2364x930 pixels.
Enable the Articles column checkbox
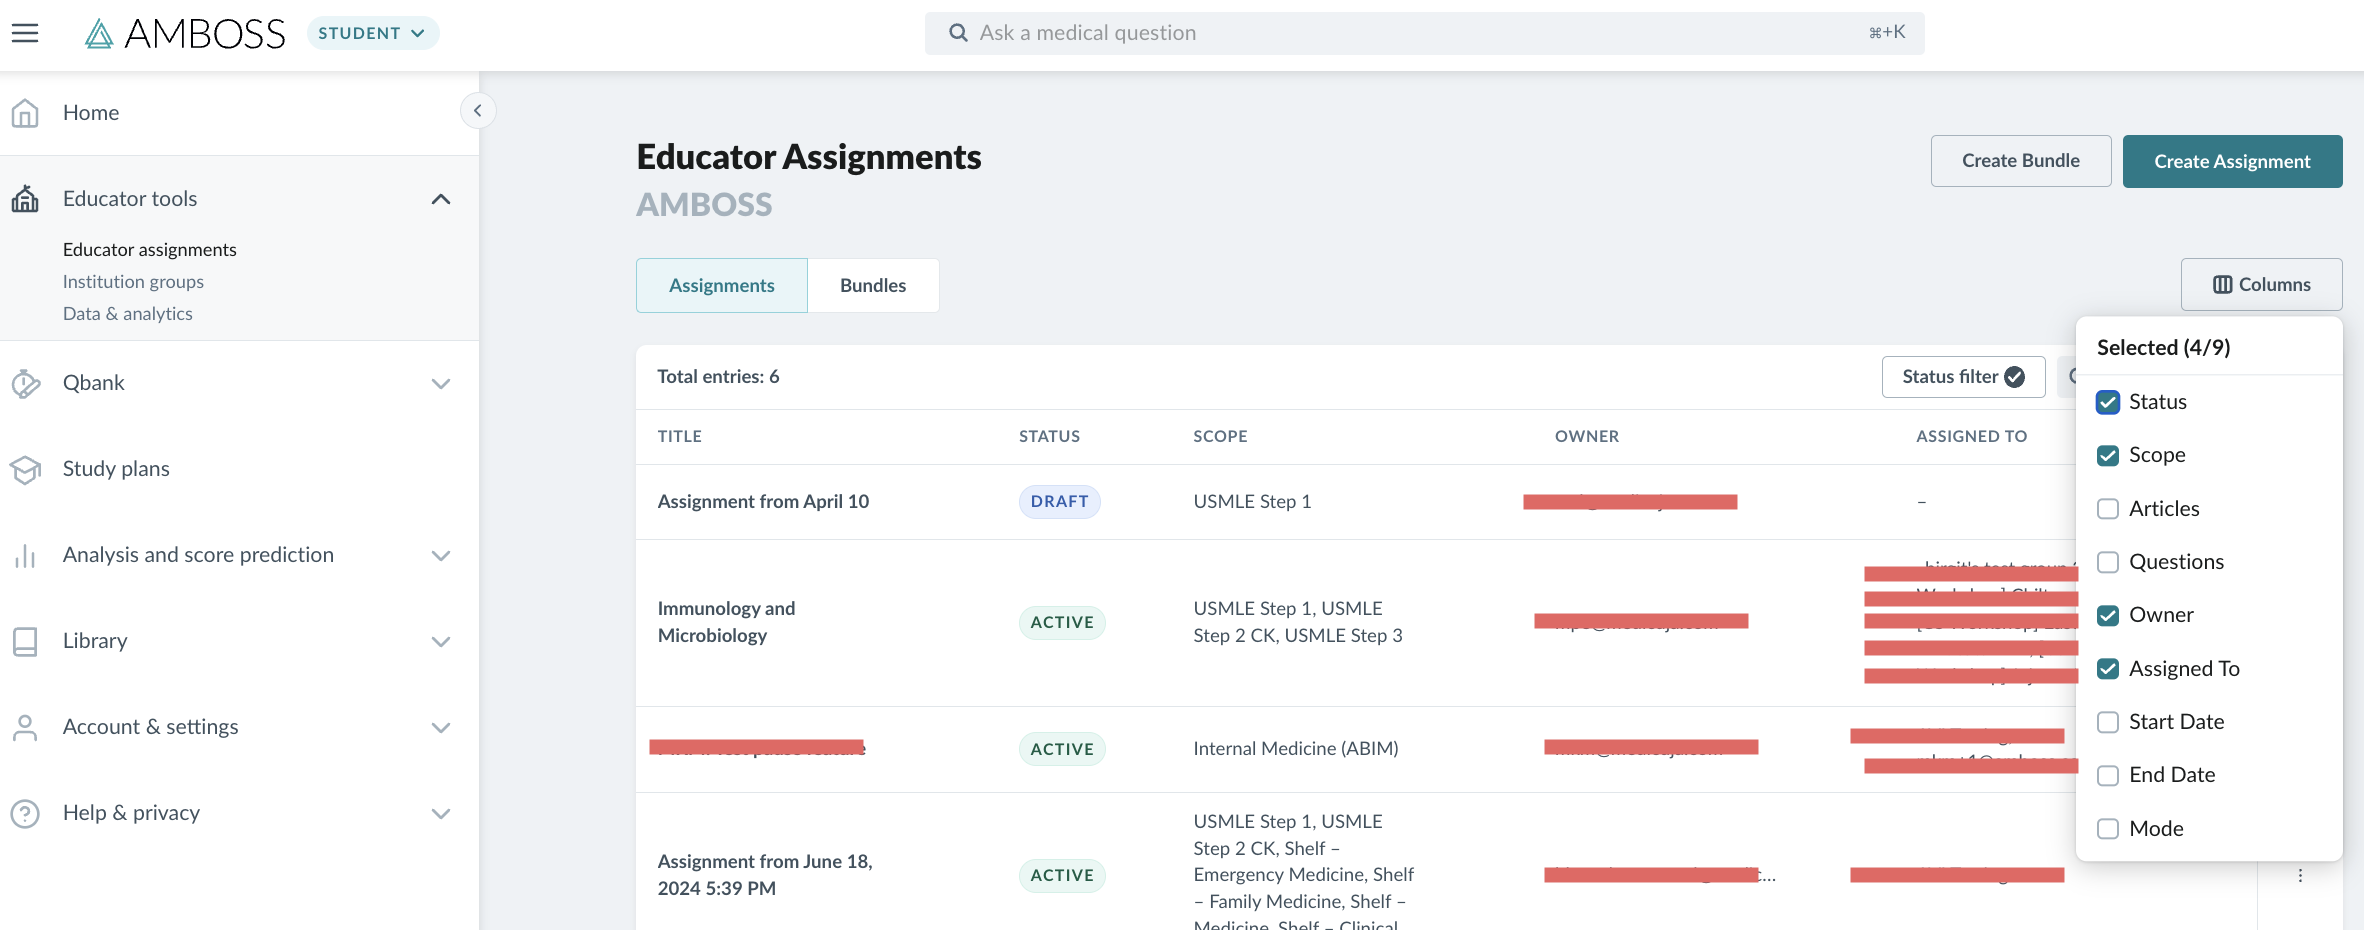2108,509
